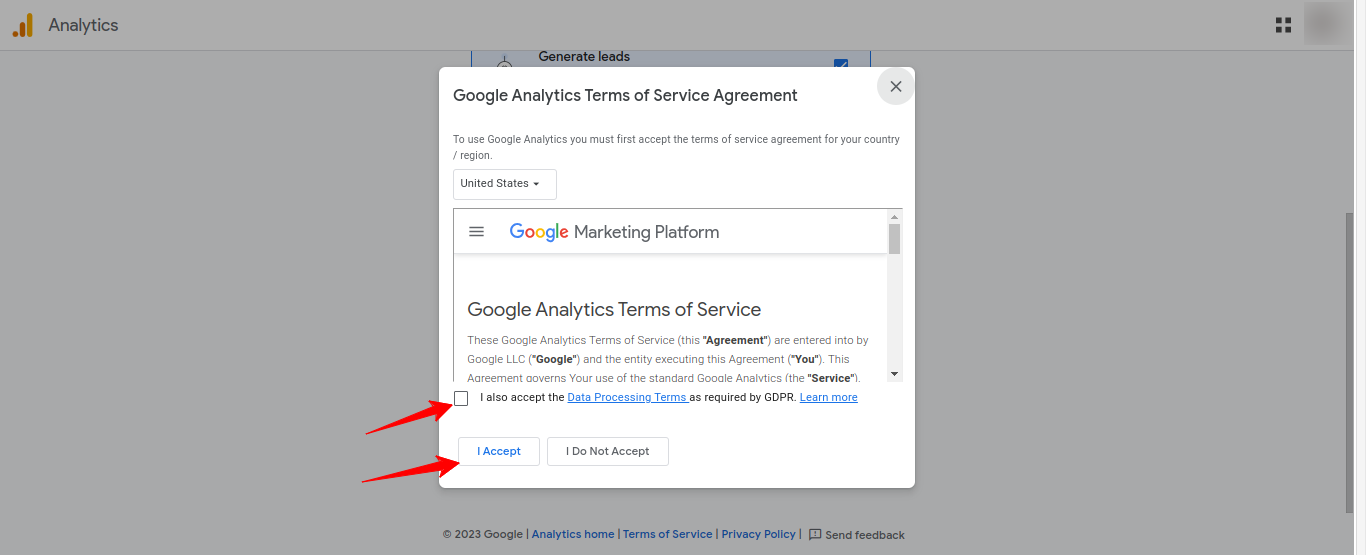This screenshot has width=1366, height=555.
Task: Click the Send feedback icon in footer
Action: coord(815,535)
